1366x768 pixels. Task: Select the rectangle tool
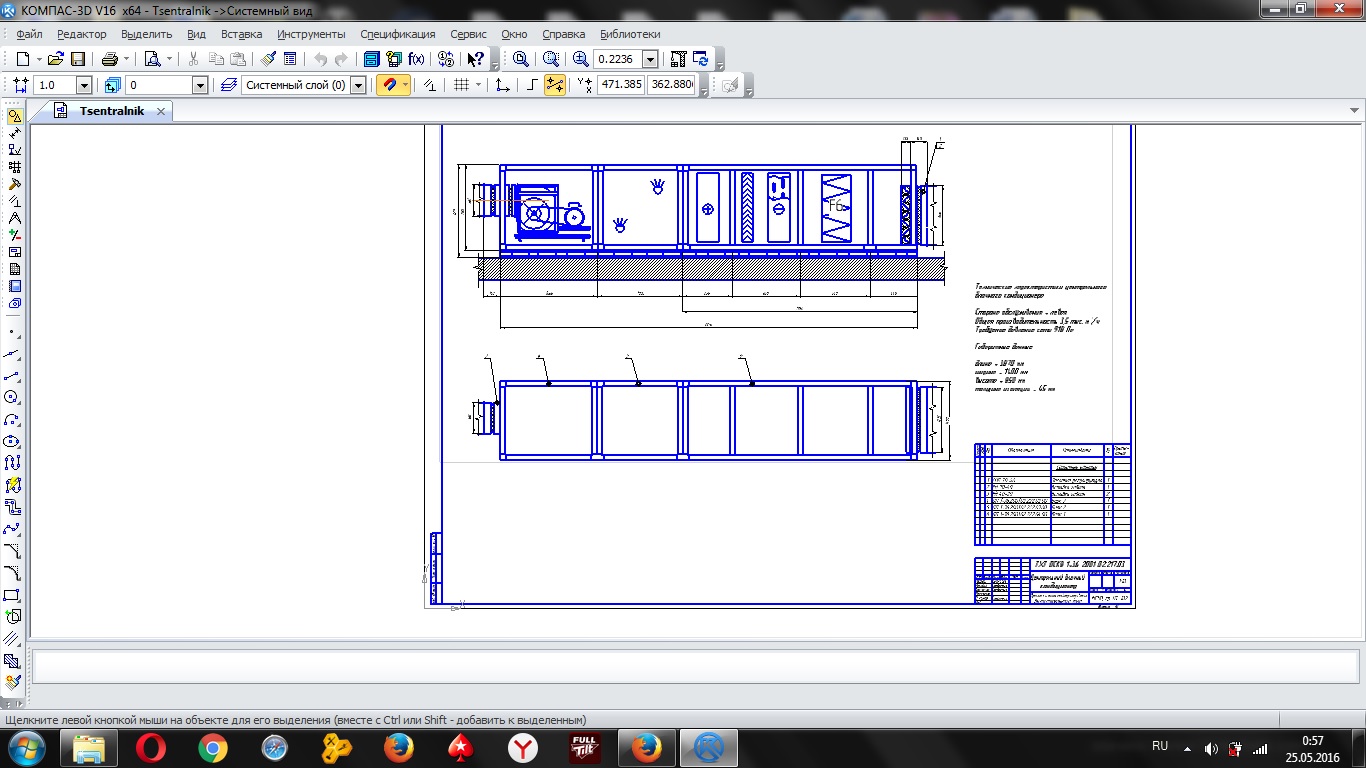13,595
